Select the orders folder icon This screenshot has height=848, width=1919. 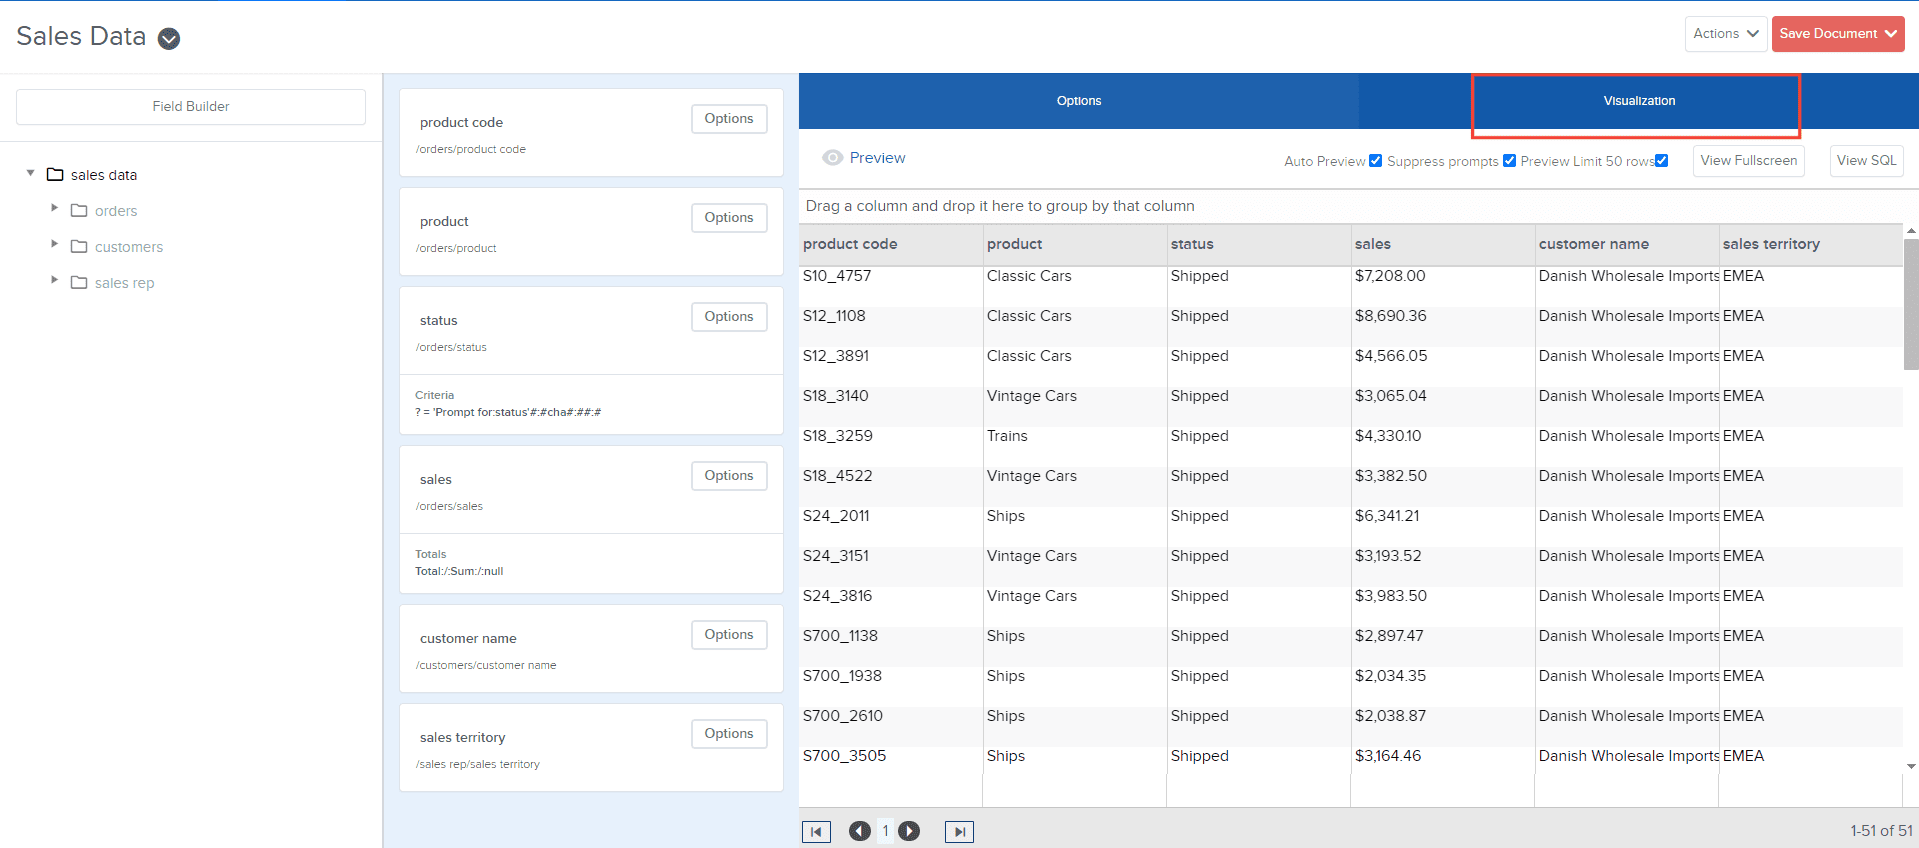click(79, 210)
